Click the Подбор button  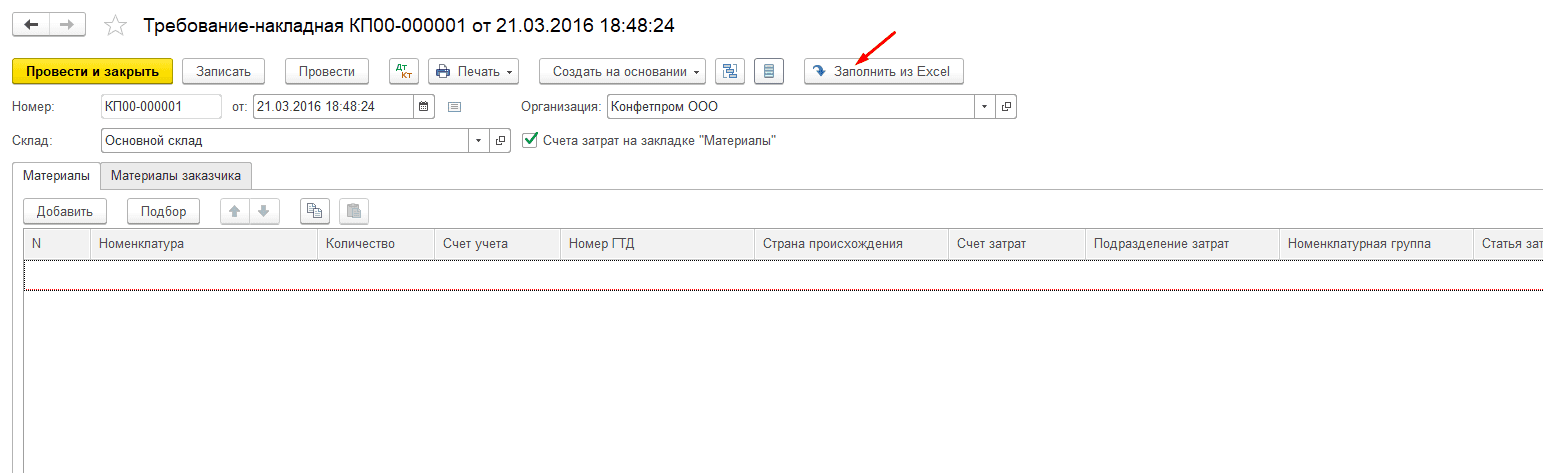point(164,211)
